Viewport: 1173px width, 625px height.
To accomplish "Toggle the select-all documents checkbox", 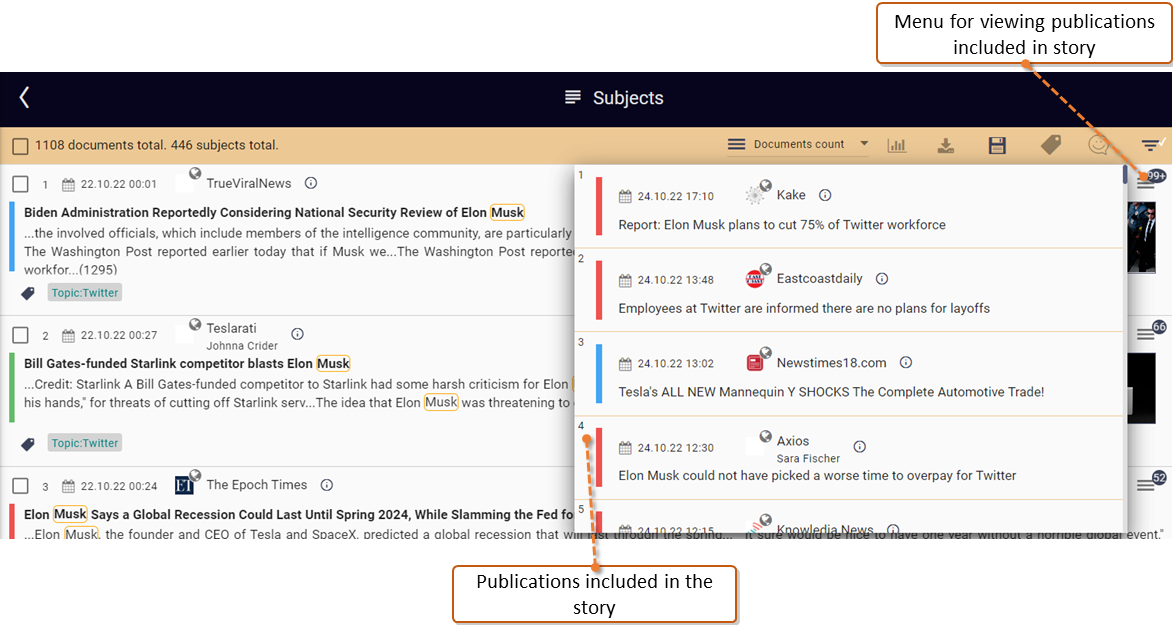I will (x=20, y=146).
